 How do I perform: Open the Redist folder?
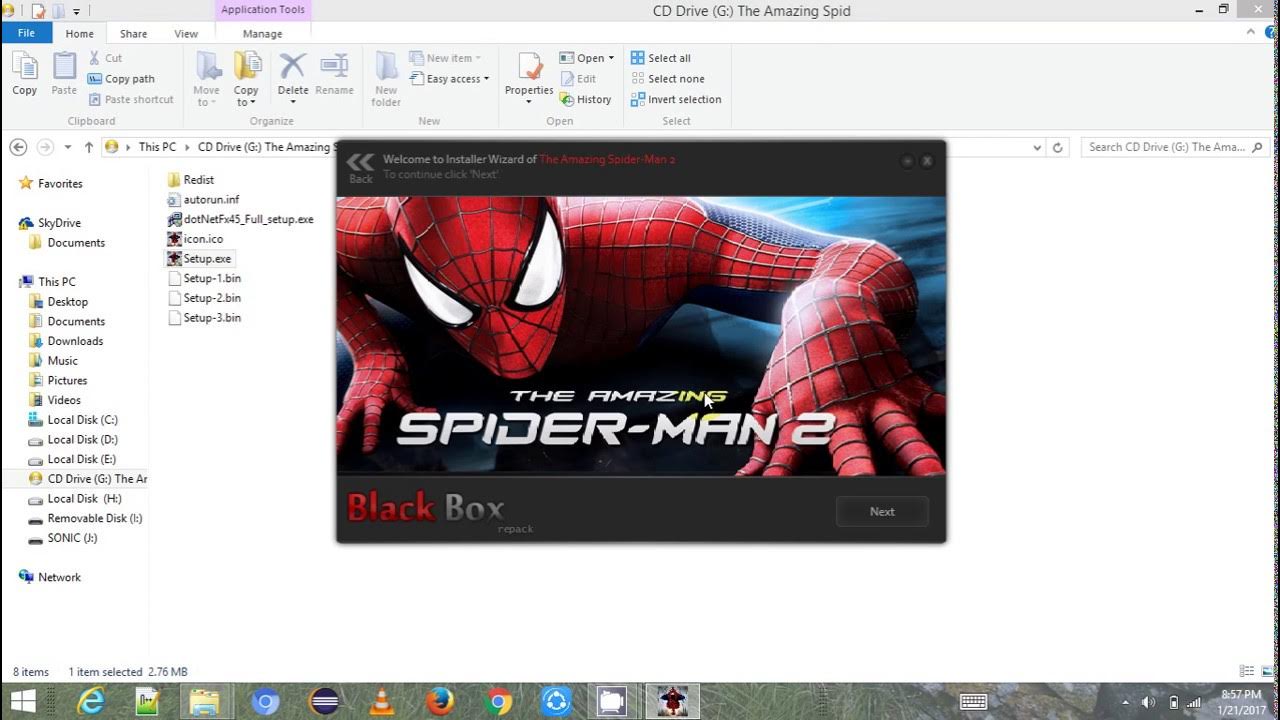click(190, 180)
